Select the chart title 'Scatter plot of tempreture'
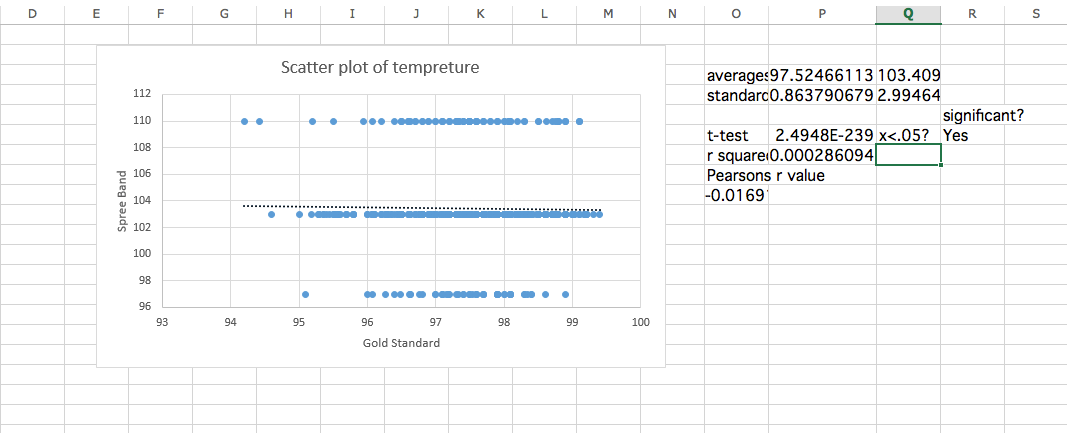Viewport: 1067px width, 433px height. click(x=380, y=69)
